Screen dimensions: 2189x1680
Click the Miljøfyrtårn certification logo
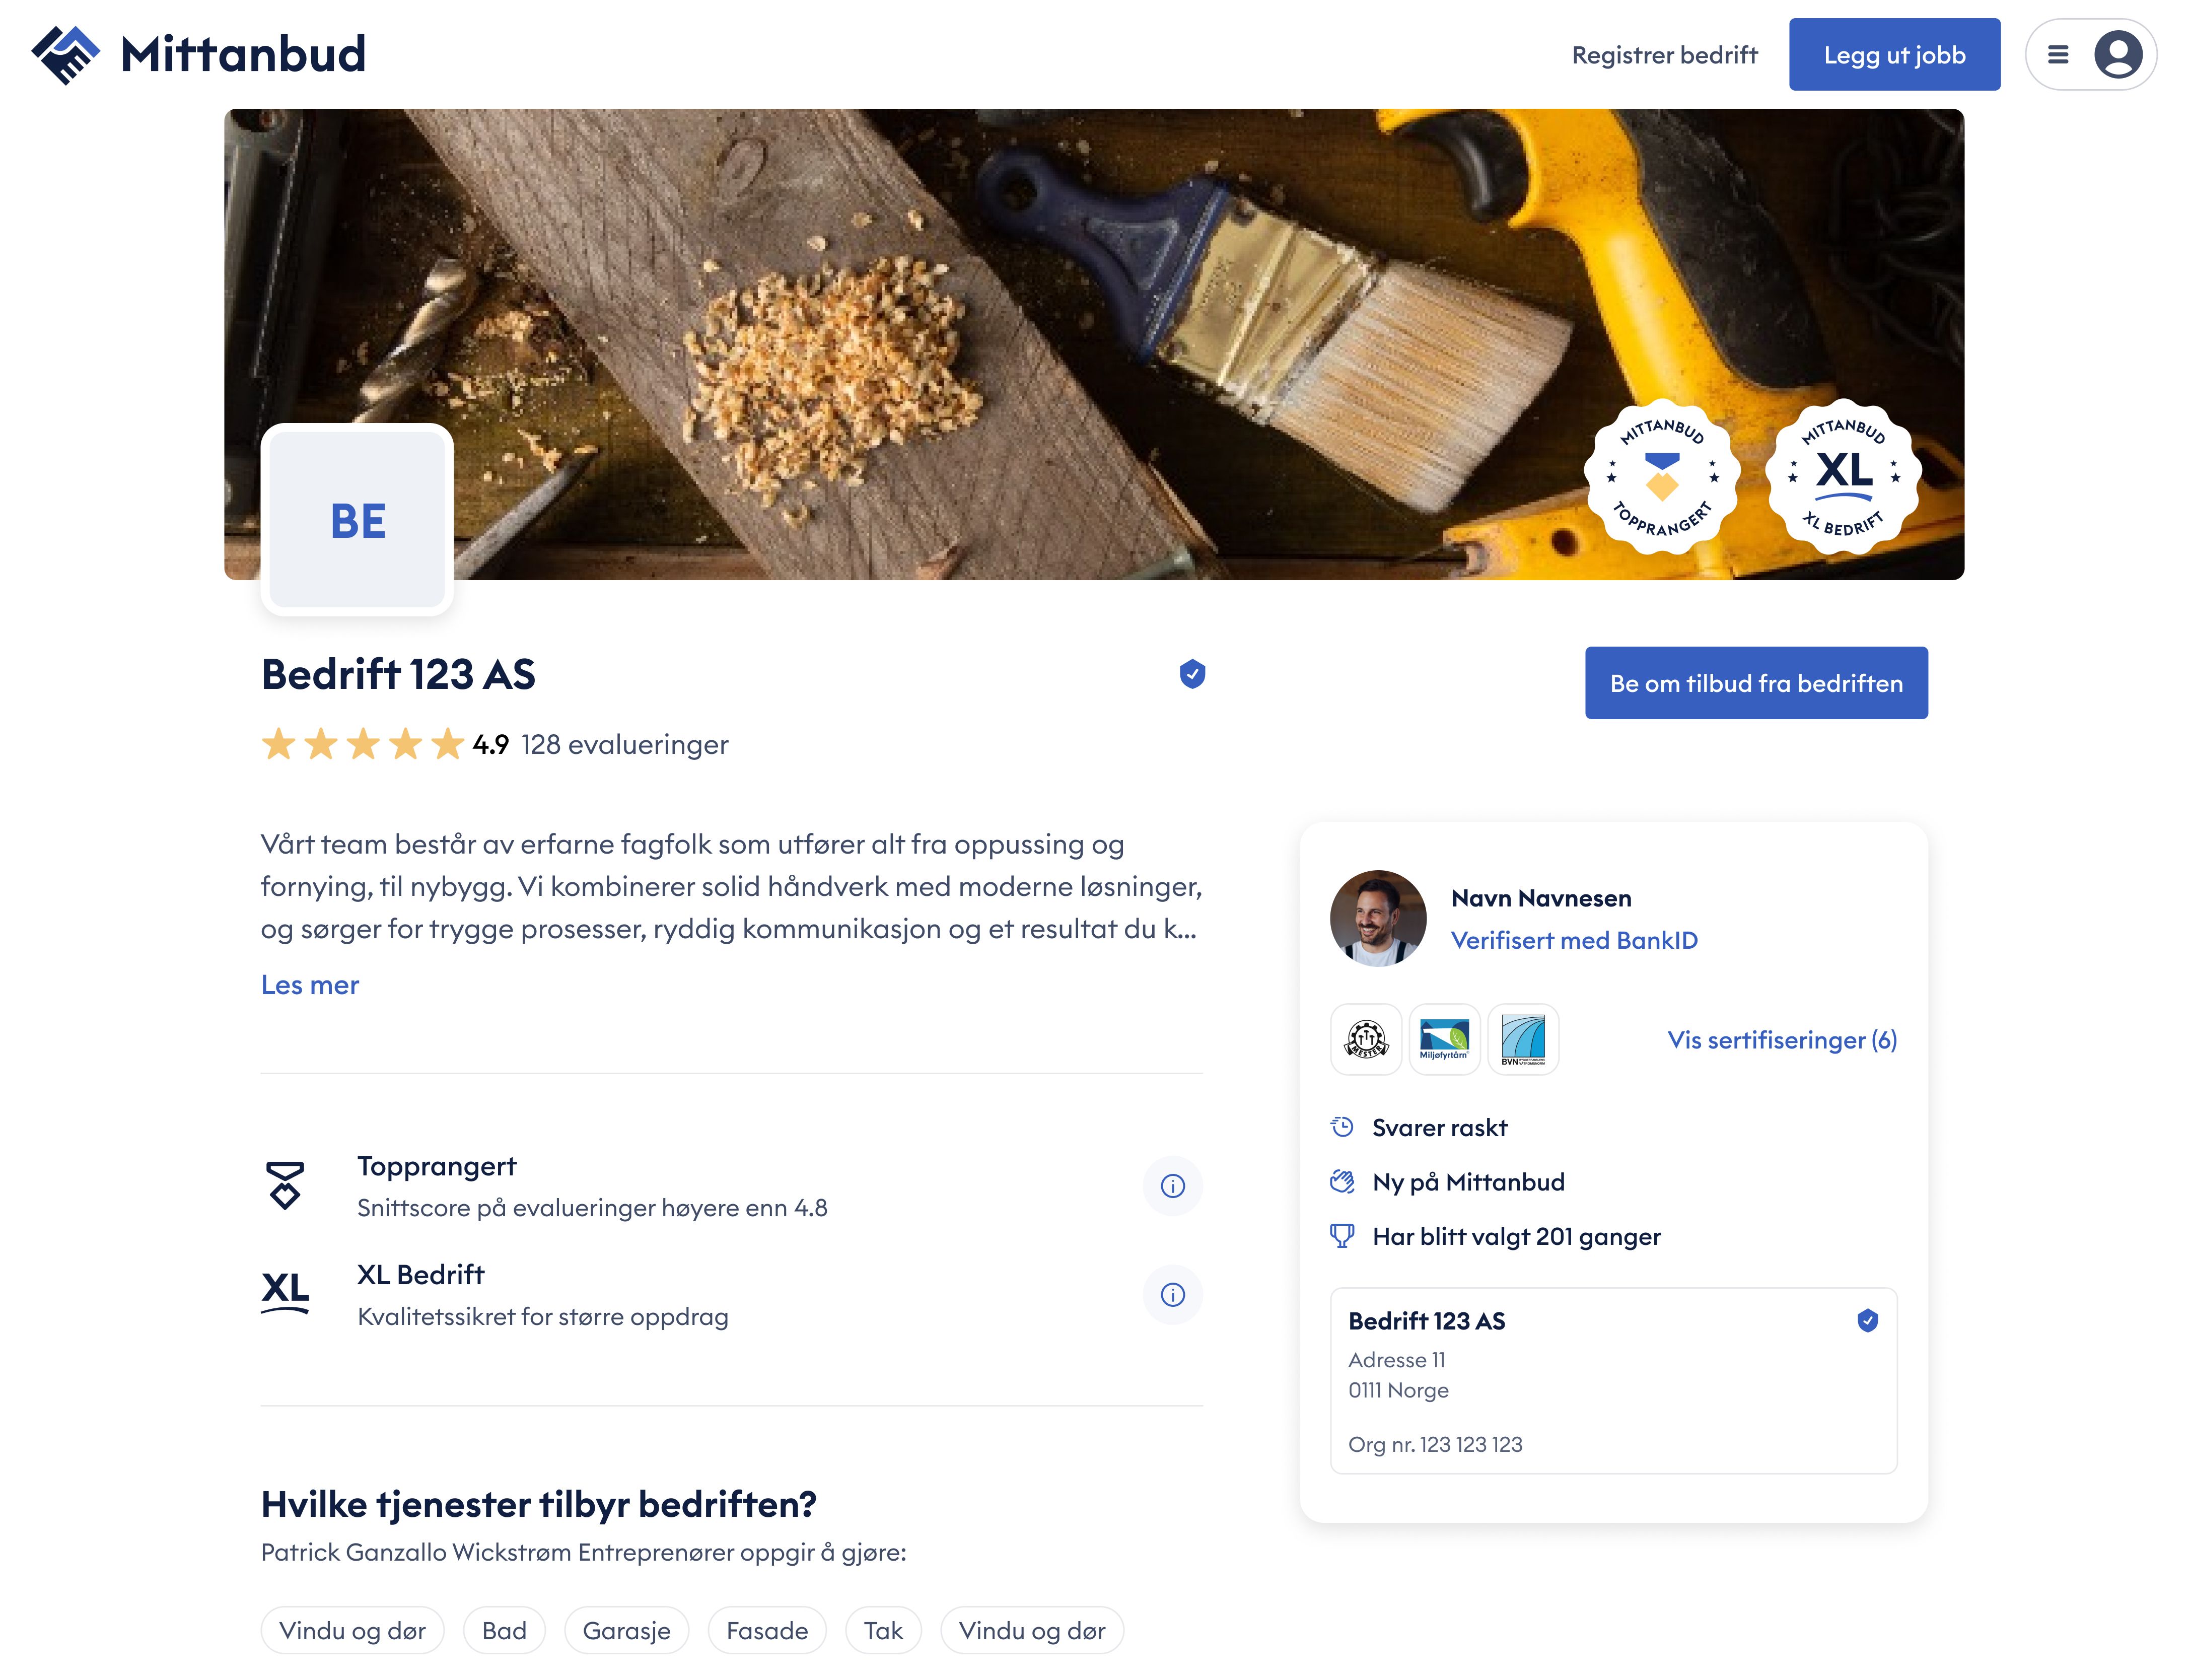tap(1444, 1040)
